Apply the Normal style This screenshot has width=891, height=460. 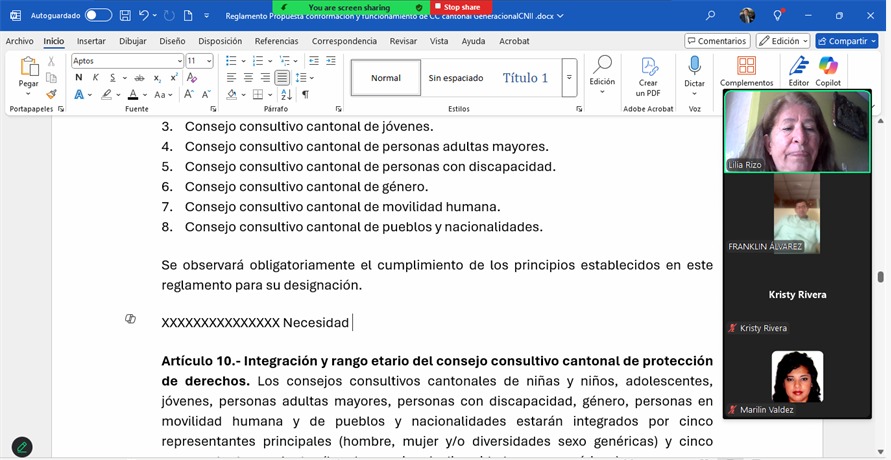tap(386, 78)
